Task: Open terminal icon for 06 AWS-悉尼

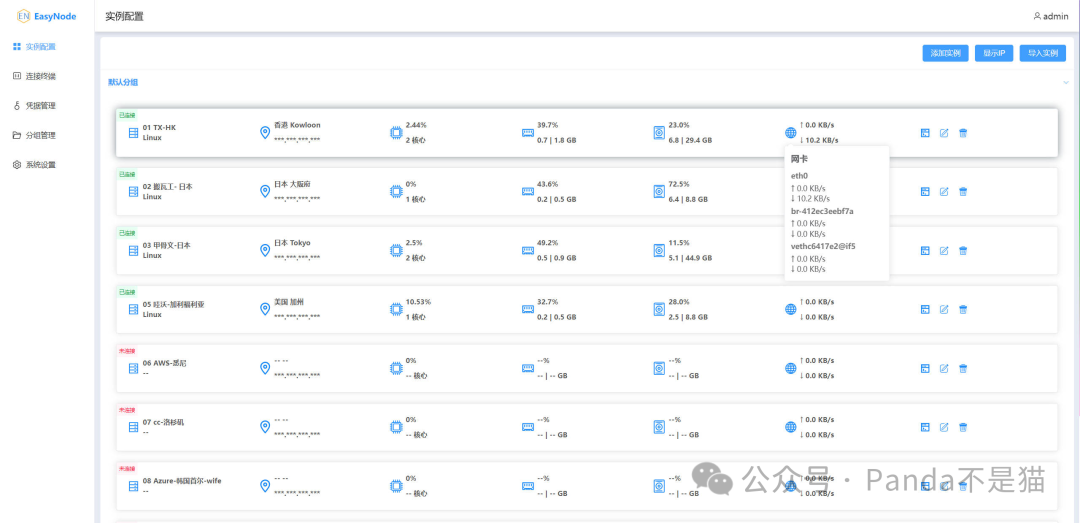Action: [925, 369]
